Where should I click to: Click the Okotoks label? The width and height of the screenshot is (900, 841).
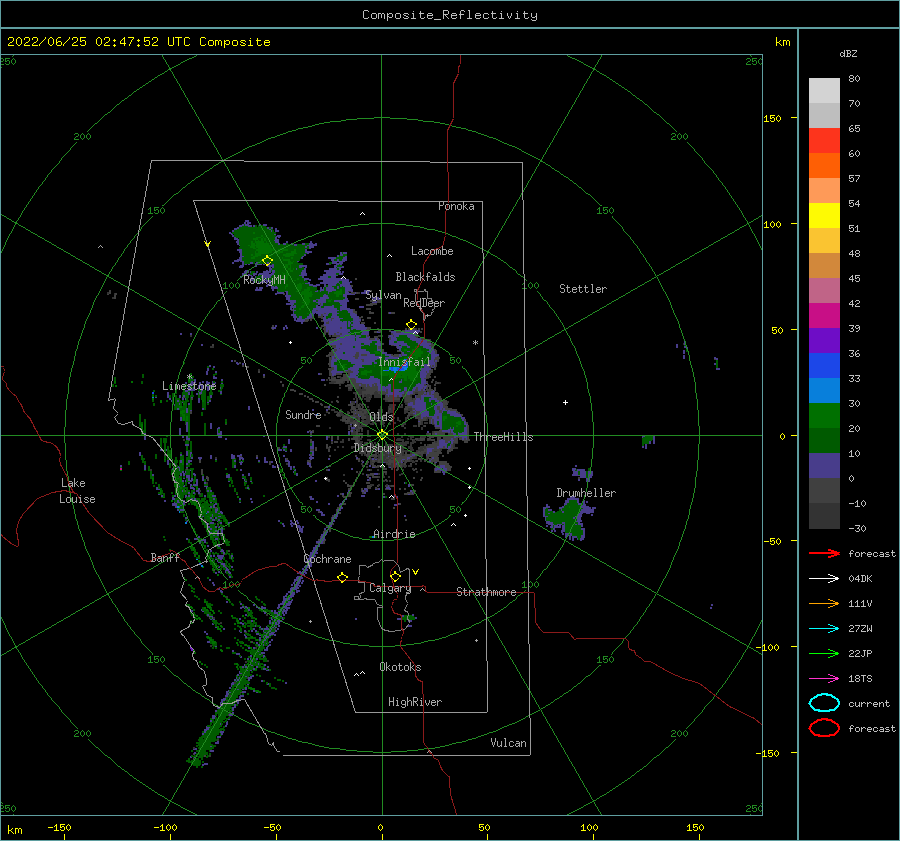pos(400,668)
